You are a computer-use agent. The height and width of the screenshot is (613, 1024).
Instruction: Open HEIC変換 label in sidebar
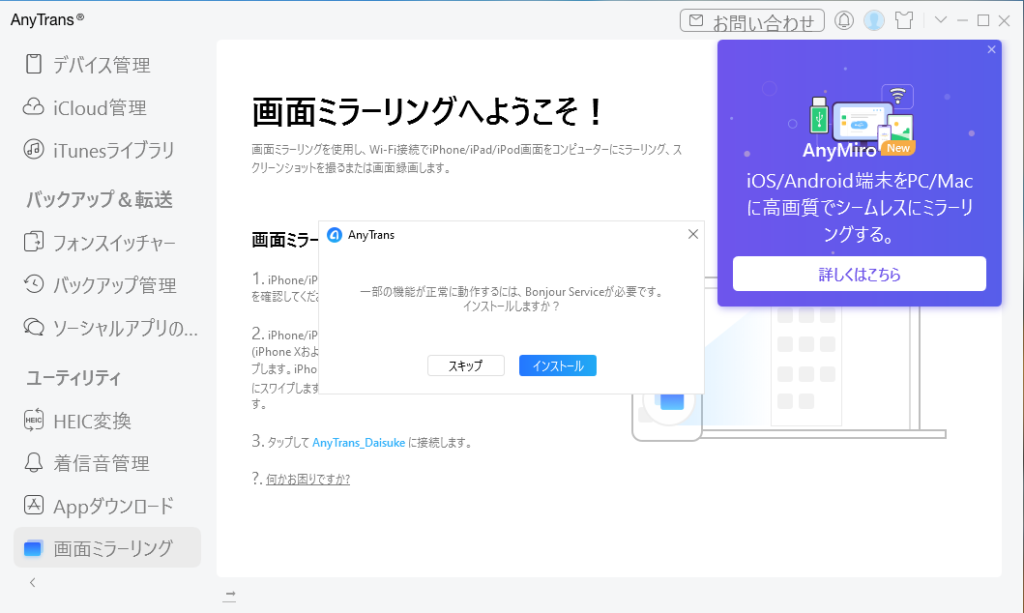coord(92,421)
